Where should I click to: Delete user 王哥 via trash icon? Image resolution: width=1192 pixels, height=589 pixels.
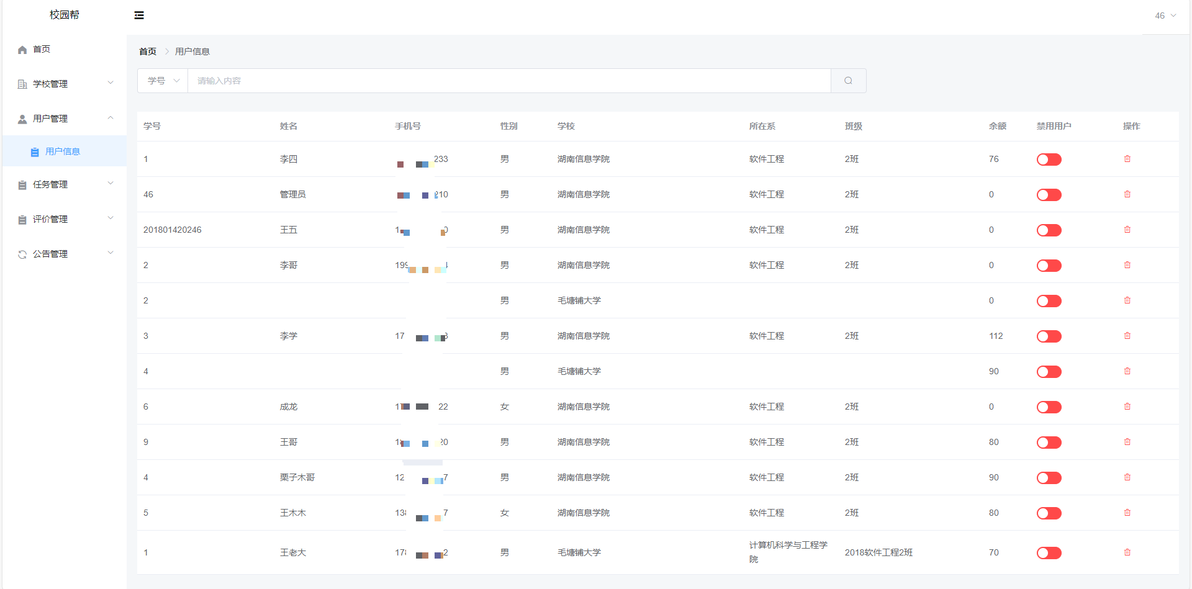pyautogui.click(x=1127, y=442)
